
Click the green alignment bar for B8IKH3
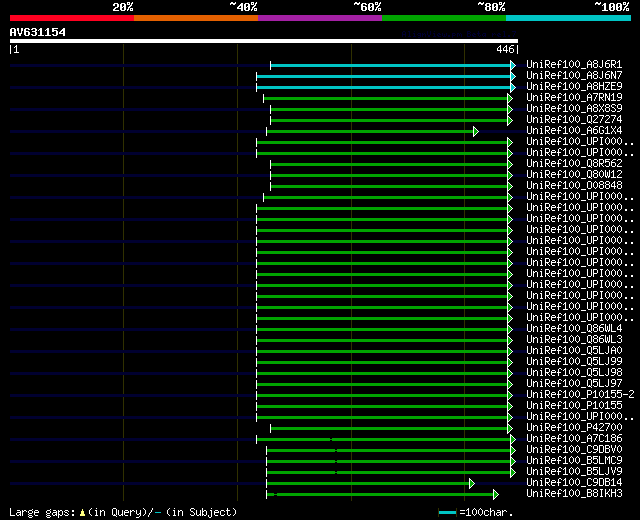click(x=380, y=495)
